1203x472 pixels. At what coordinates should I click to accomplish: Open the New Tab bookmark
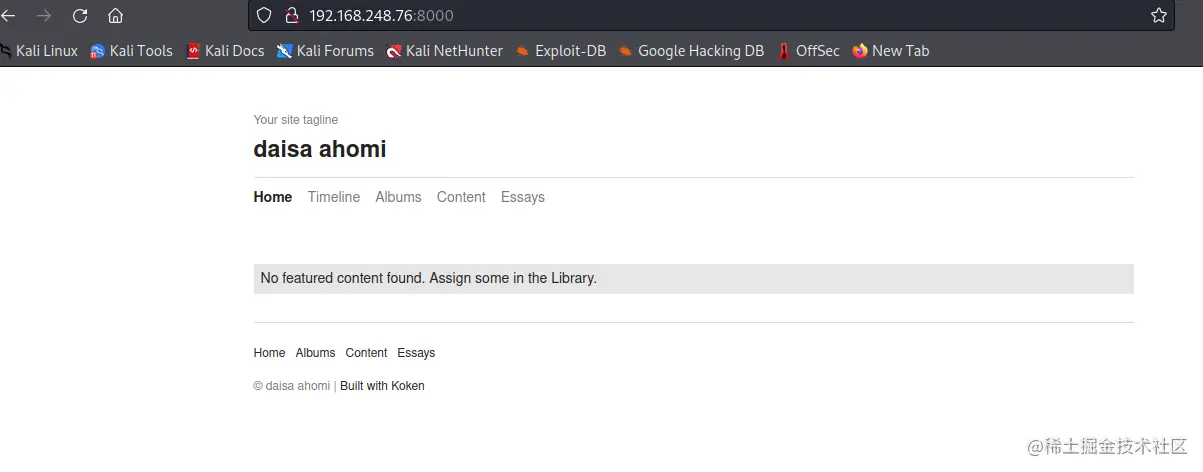[x=891, y=50]
